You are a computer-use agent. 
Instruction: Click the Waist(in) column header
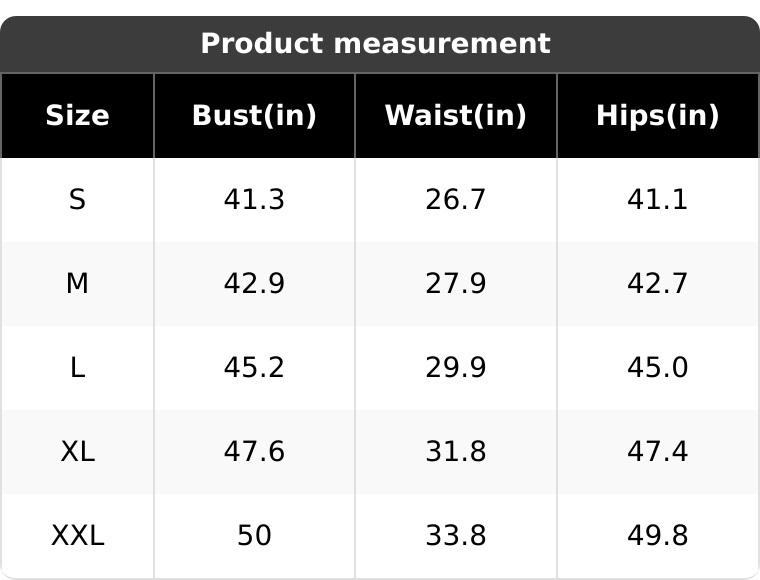[x=455, y=116]
